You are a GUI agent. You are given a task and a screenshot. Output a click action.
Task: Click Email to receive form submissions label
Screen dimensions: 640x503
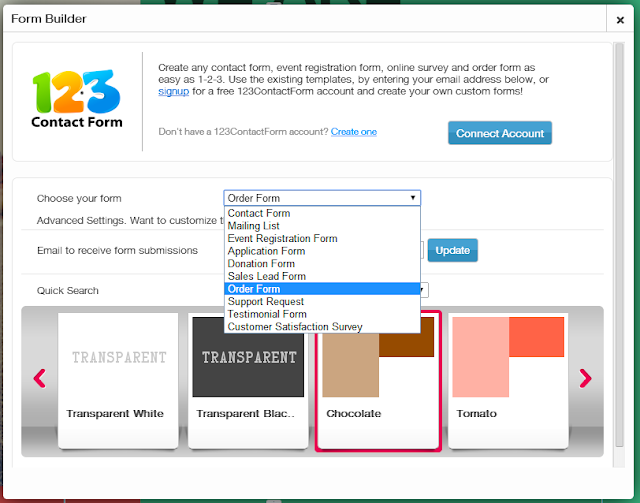tap(118, 250)
